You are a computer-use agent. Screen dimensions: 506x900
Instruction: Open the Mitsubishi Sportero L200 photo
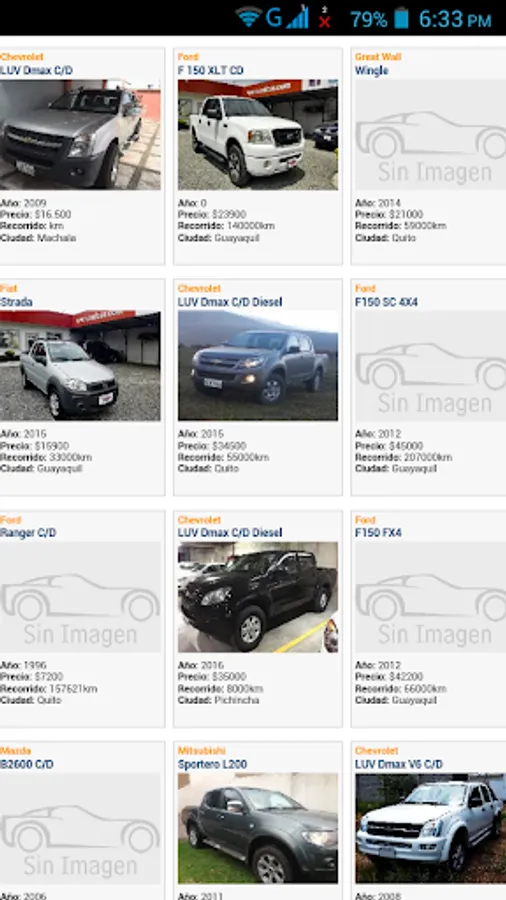click(258, 829)
